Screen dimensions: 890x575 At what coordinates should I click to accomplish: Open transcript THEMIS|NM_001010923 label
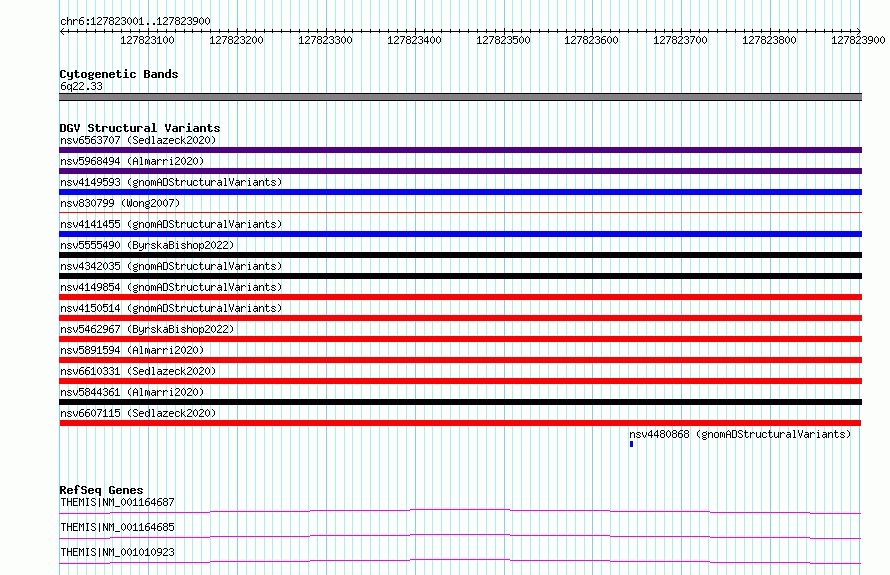coord(117,552)
